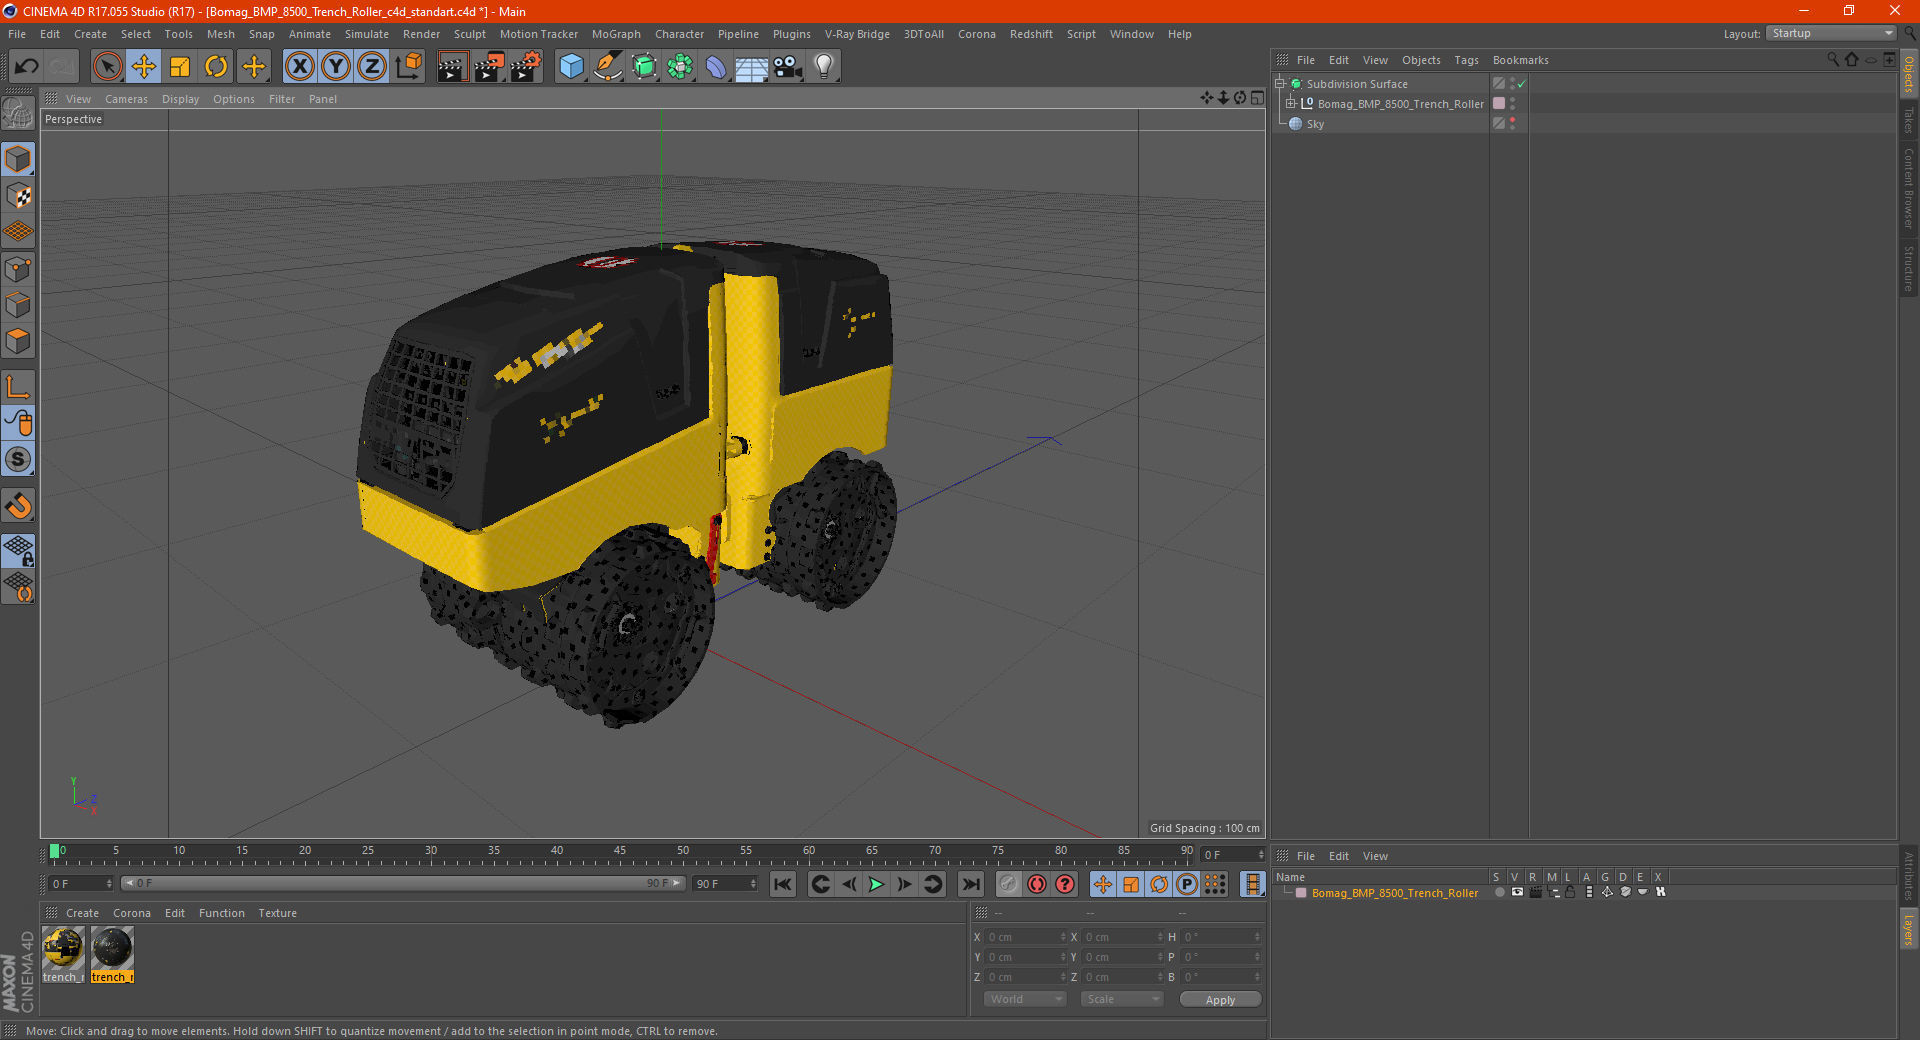Image resolution: width=1920 pixels, height=1040 pixels.
Task: Add Floor environment object
Action: tap(751, 67)
